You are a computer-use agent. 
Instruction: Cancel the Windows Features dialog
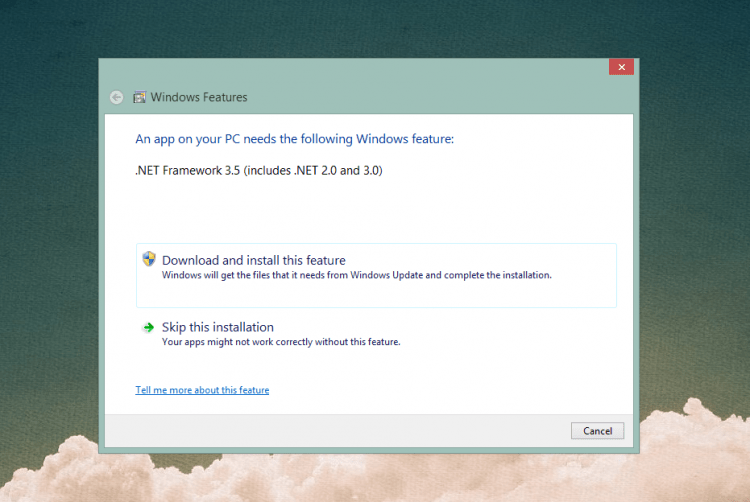[x=597, y=431]
